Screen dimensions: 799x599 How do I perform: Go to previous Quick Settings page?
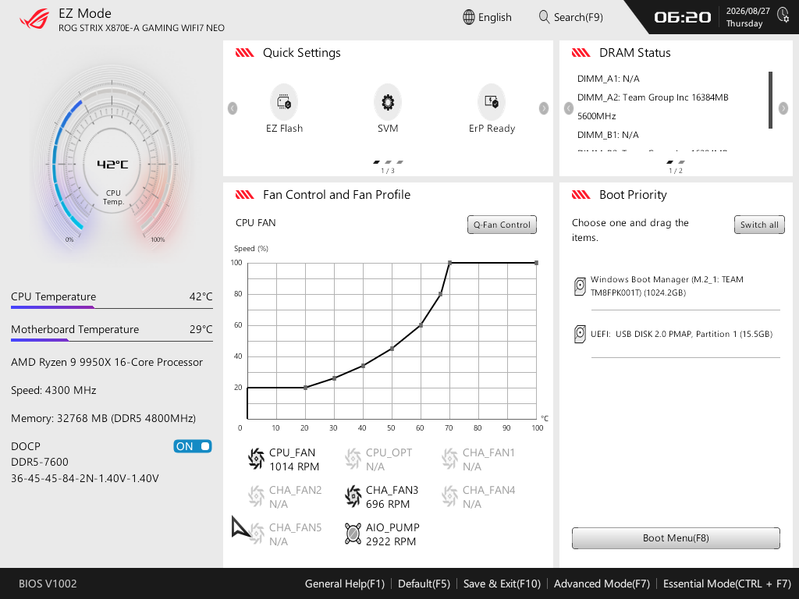[232, 108]
